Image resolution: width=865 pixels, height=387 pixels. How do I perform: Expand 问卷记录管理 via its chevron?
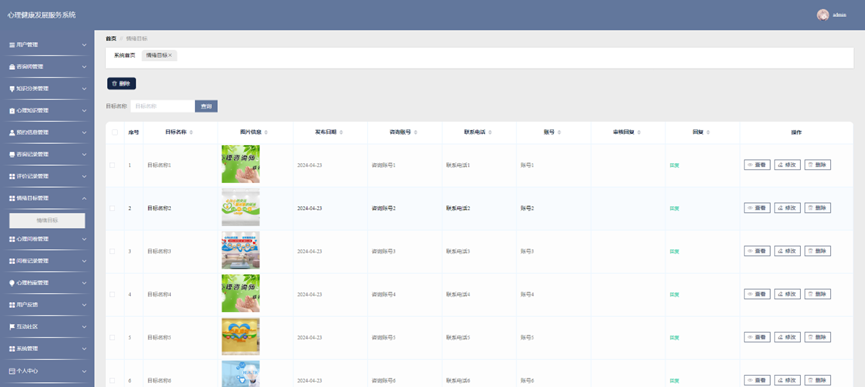84,261
